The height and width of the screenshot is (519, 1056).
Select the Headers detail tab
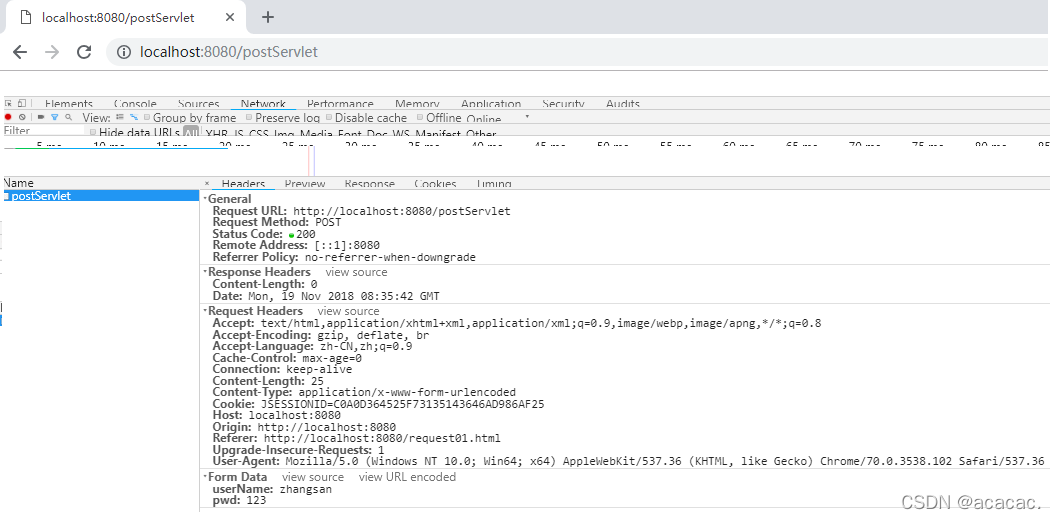coord(243,184)
